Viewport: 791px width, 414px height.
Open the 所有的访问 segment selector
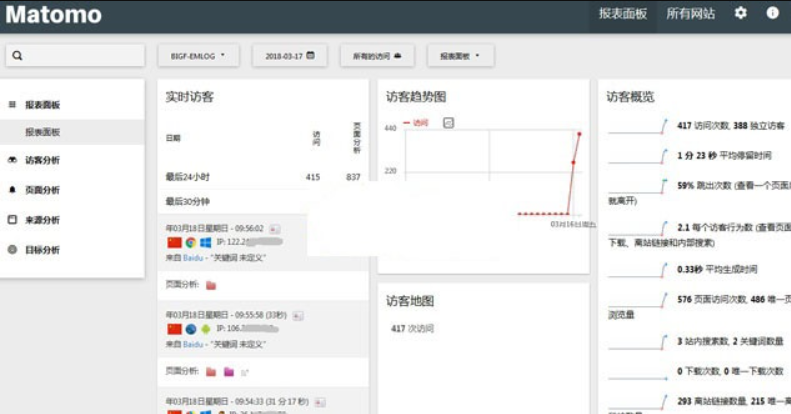[376, 56]
